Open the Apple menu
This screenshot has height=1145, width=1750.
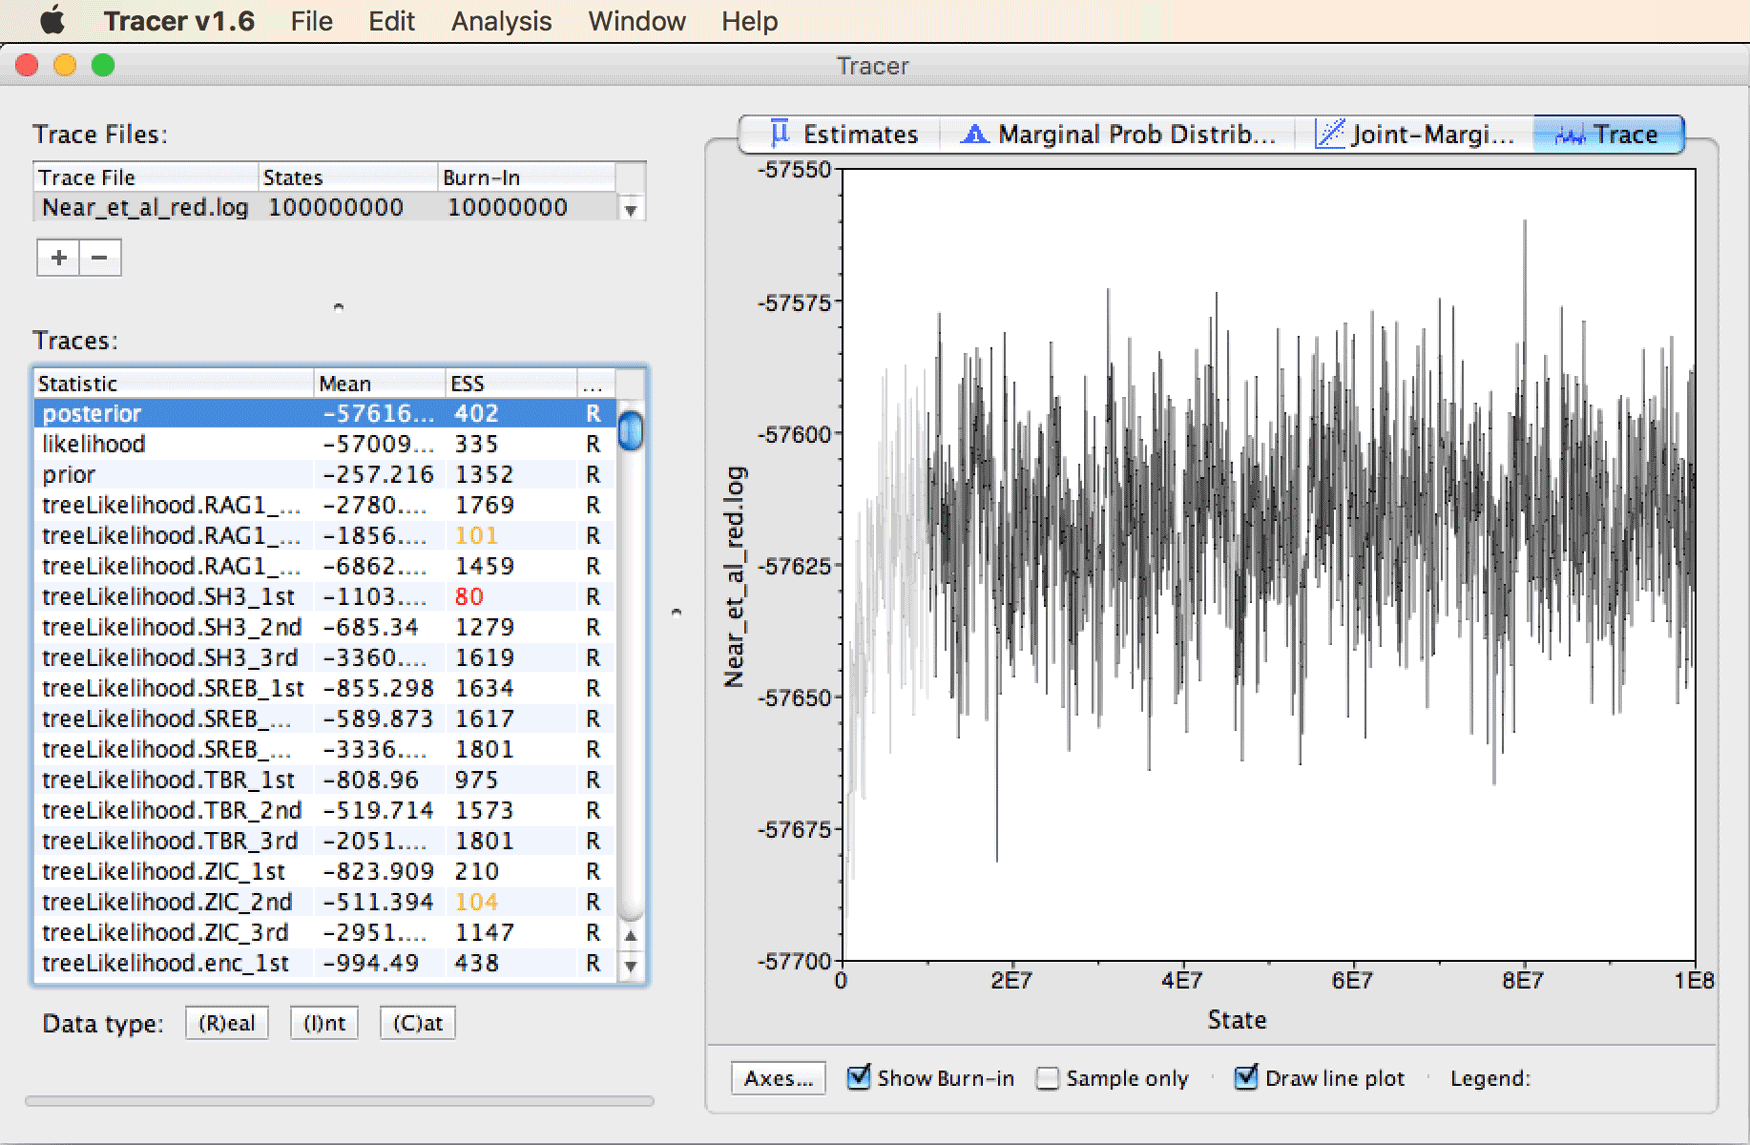(52, 20)
